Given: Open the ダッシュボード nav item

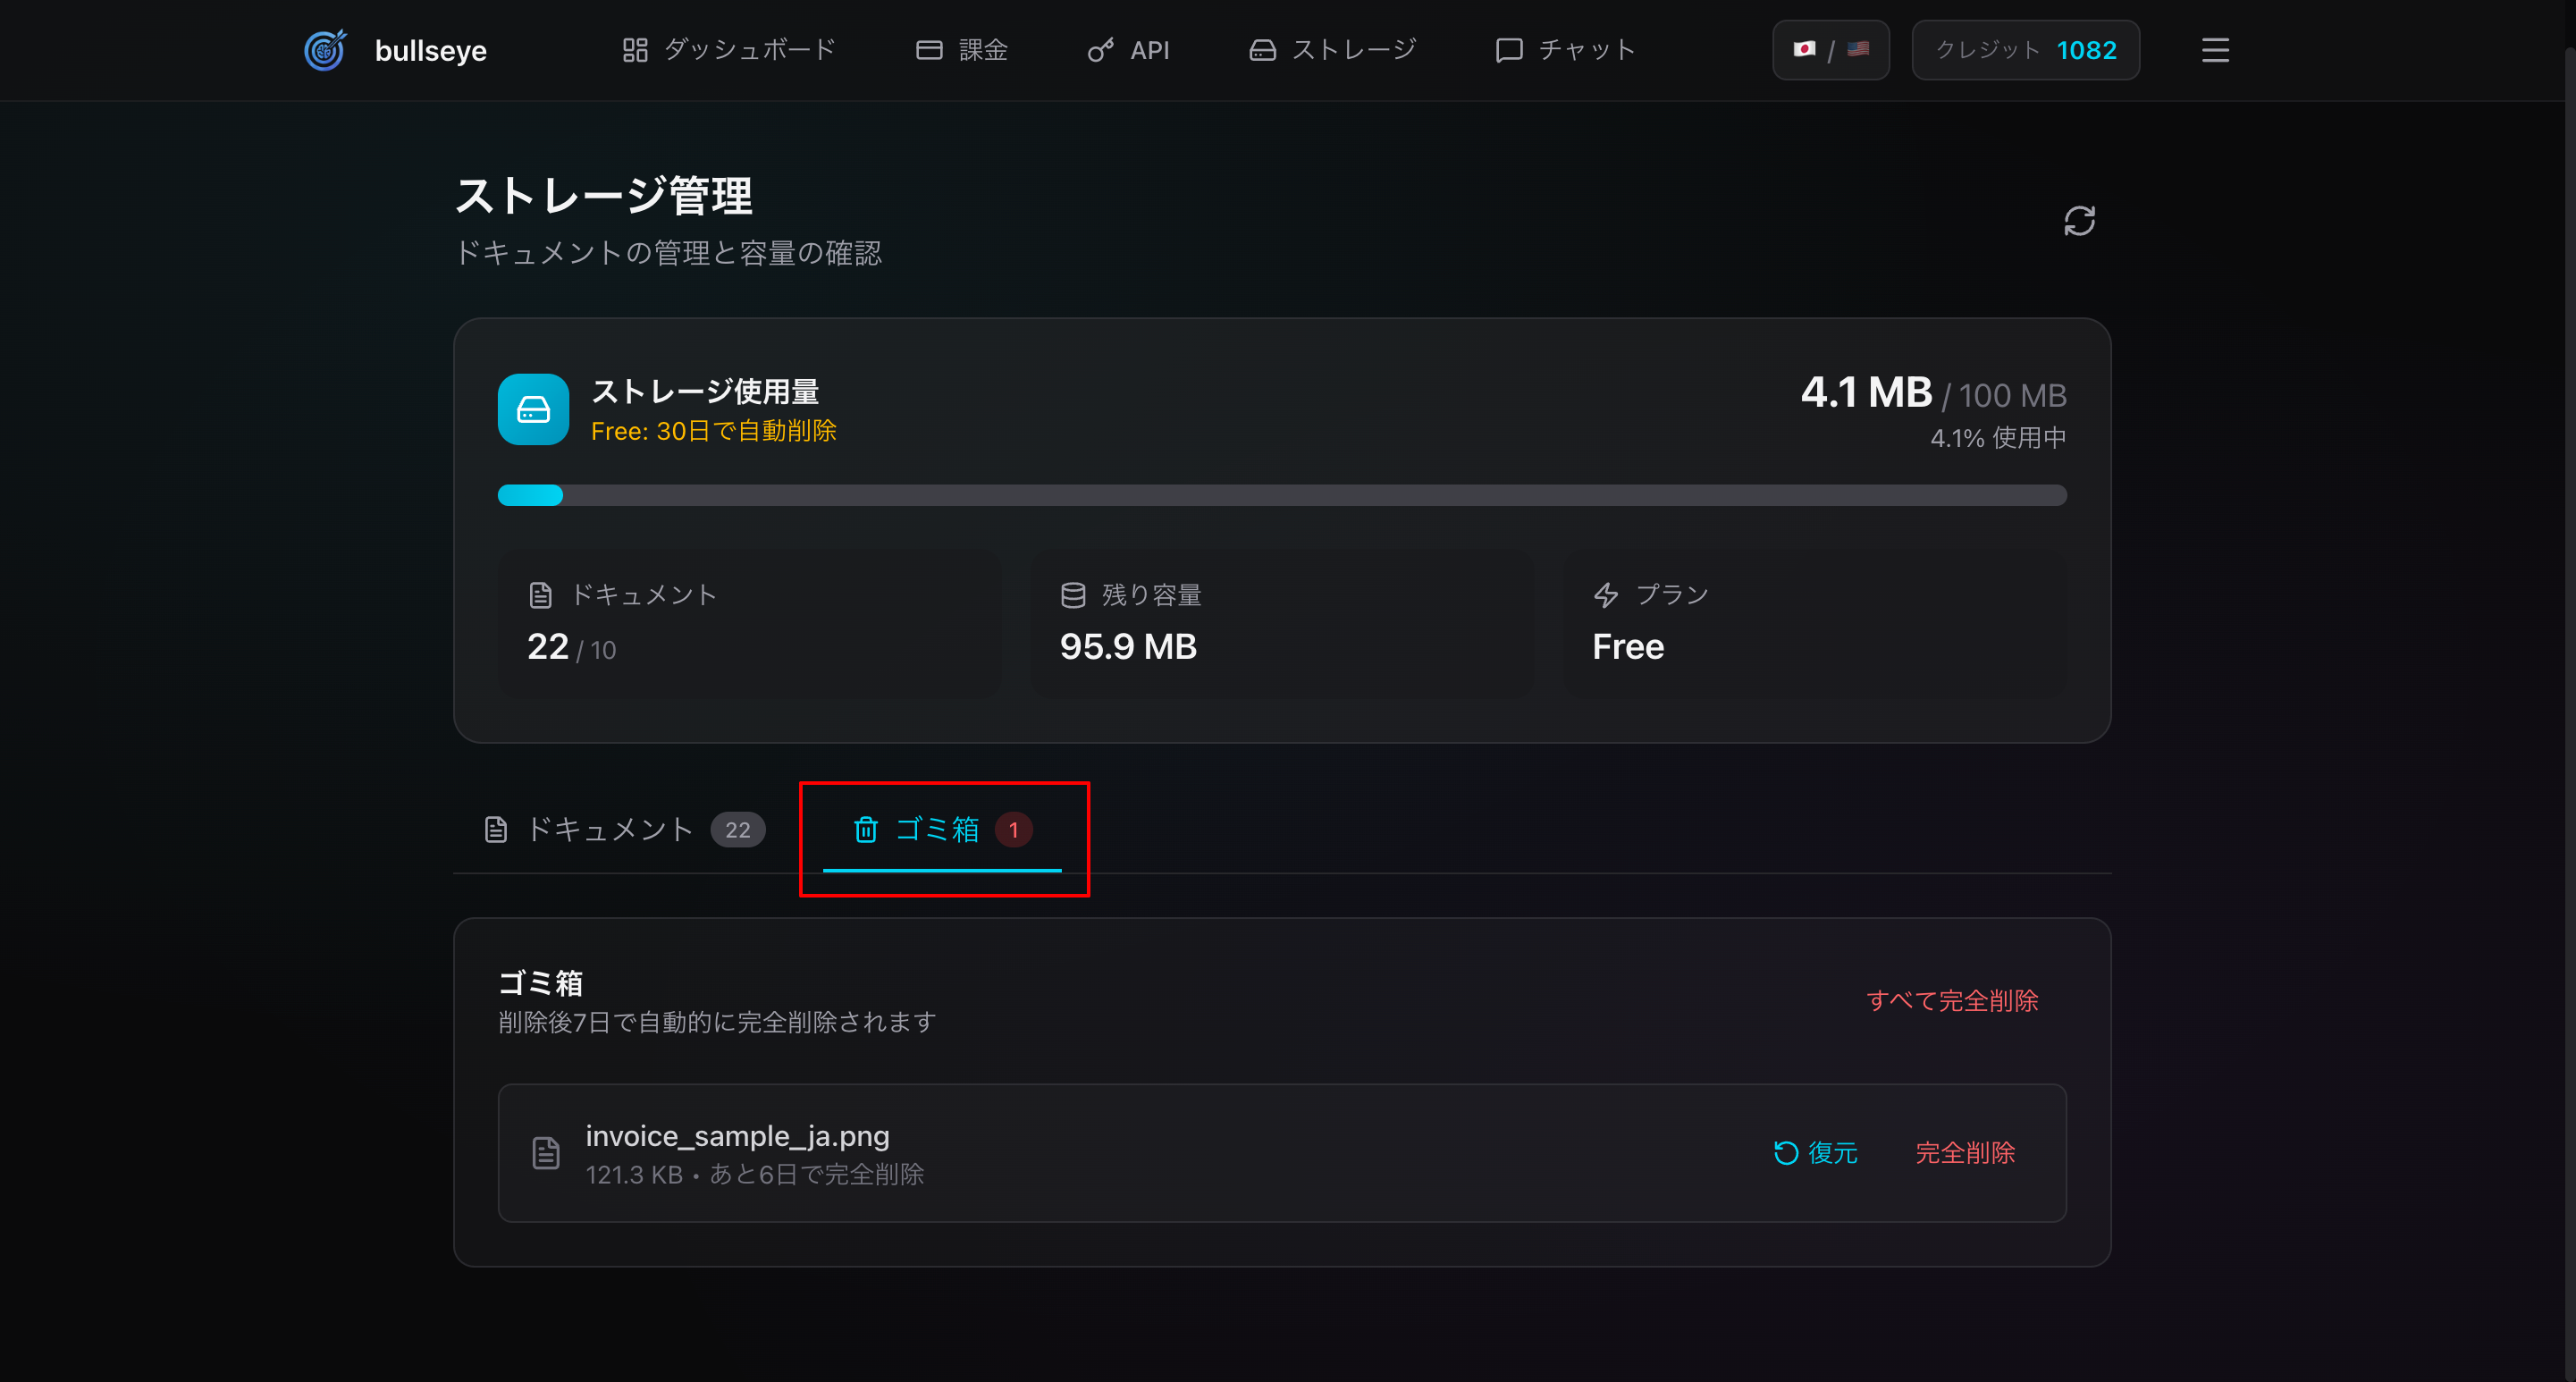Looking at the screenshot, I should (728, 50).
